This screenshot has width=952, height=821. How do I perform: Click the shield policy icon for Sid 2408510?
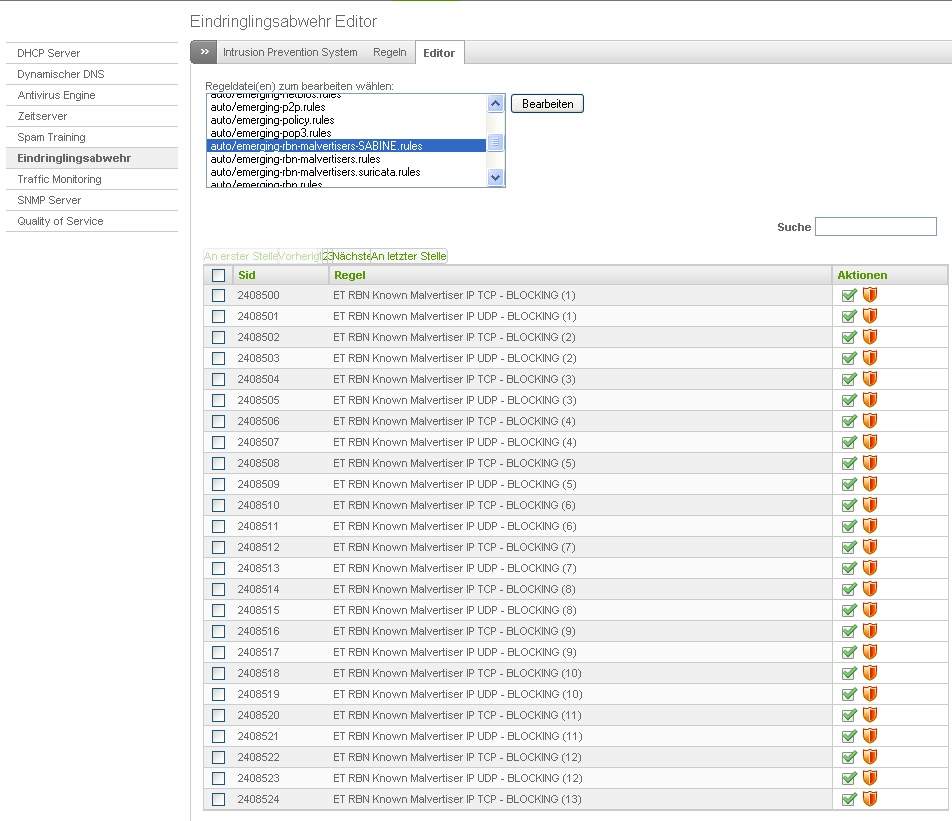(870, 505)
